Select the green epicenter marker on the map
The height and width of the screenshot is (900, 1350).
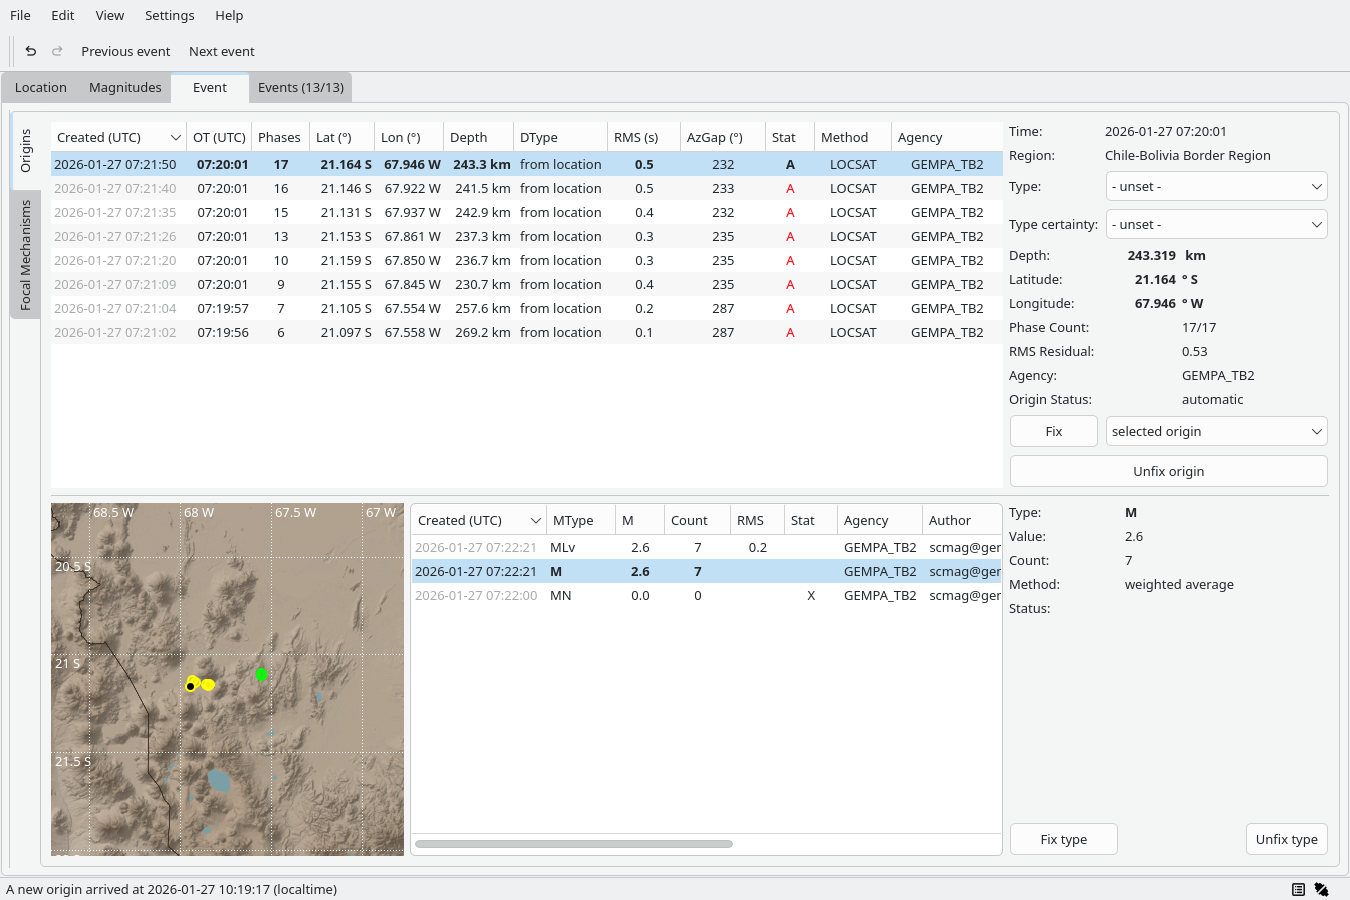pyautogui.click(x=262, y=674)
